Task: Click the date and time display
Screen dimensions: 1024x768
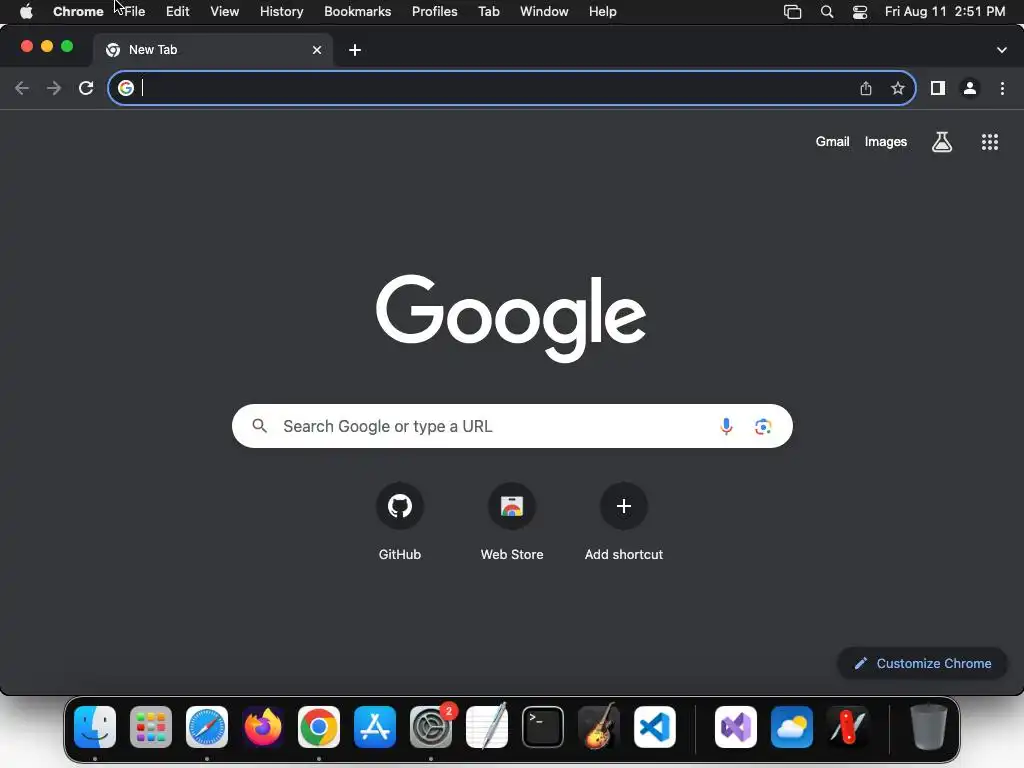Action: [x=945, y=12]
